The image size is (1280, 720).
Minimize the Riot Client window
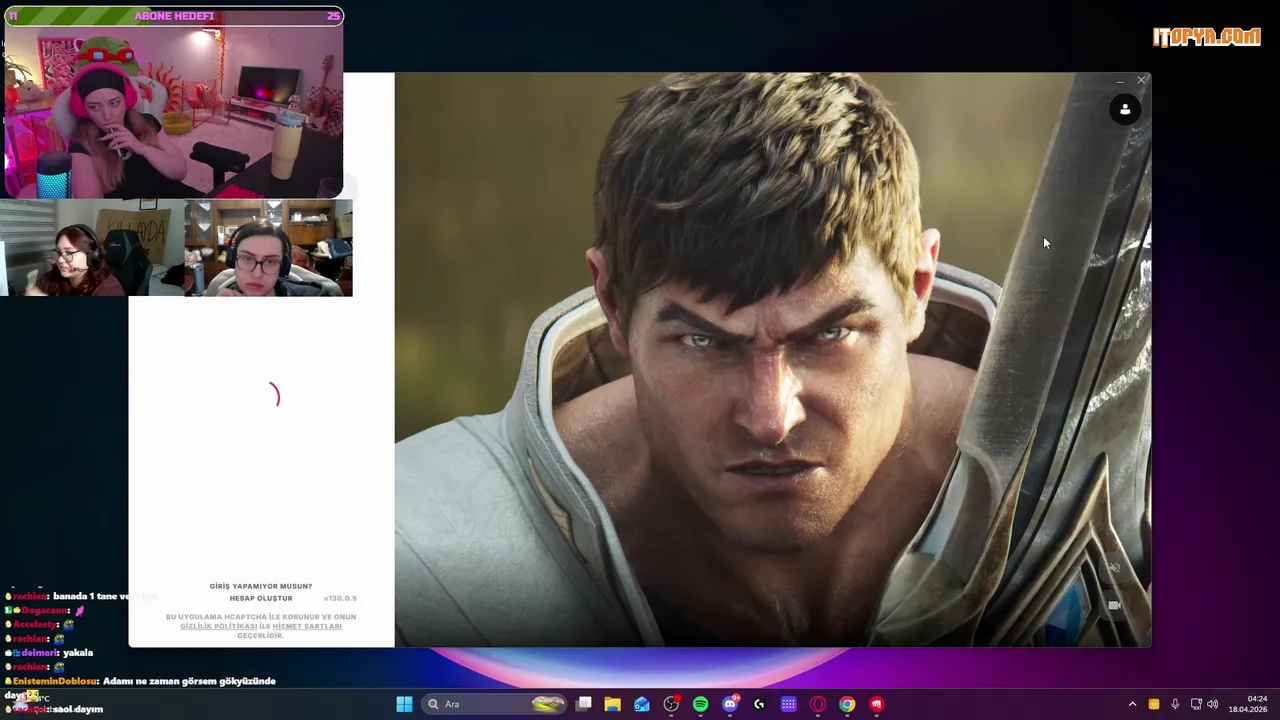tap(1119, 80)
